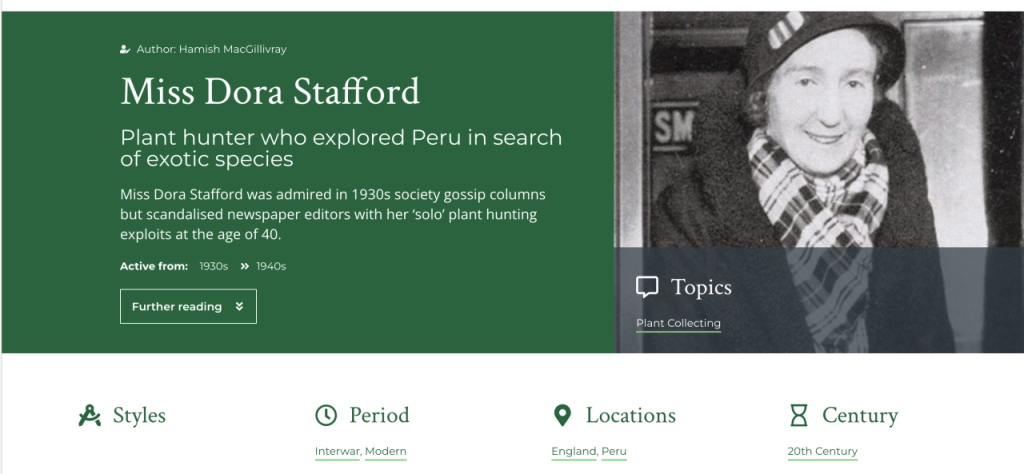Open the Interwar period link
This screenshot has width=1024, height=474.
coord(337,452)
